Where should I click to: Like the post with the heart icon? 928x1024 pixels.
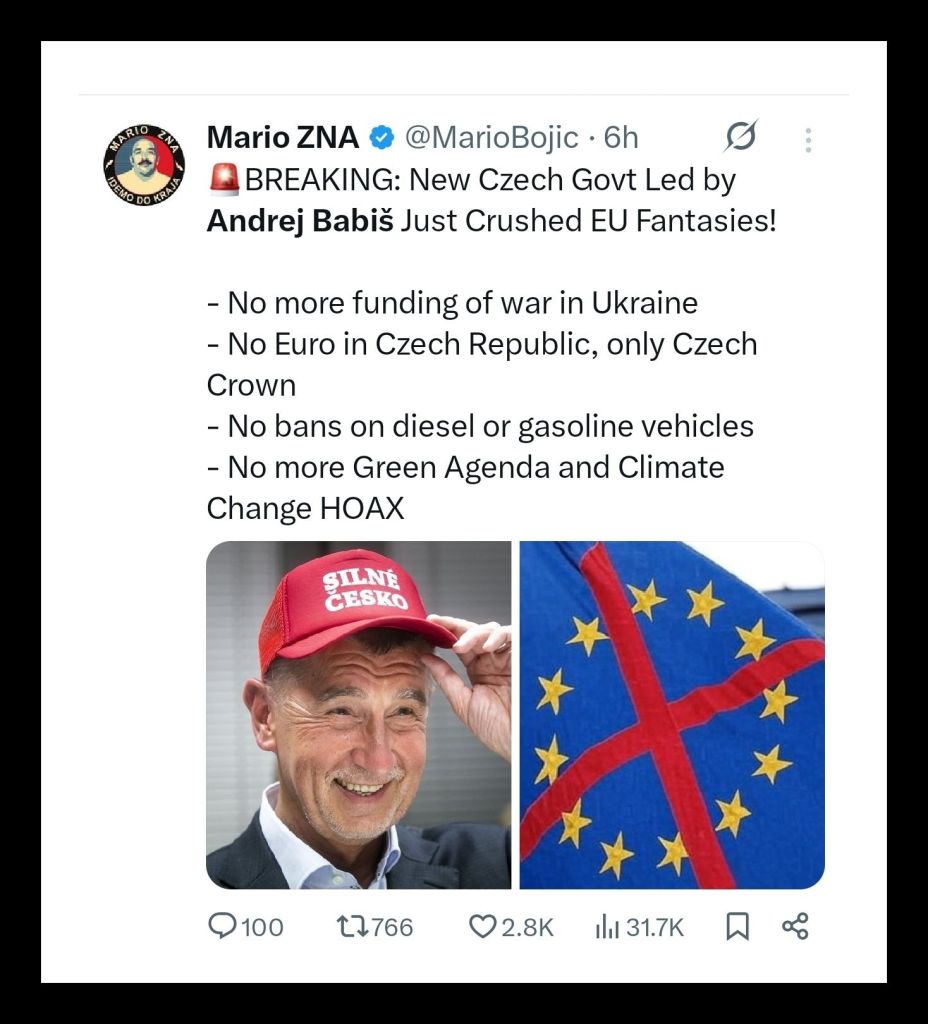point(482,927)
